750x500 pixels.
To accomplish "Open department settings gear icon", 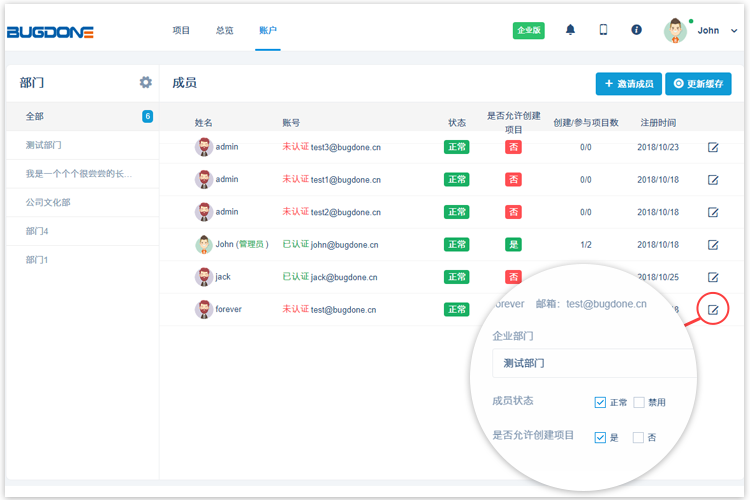I will point(145,82).
